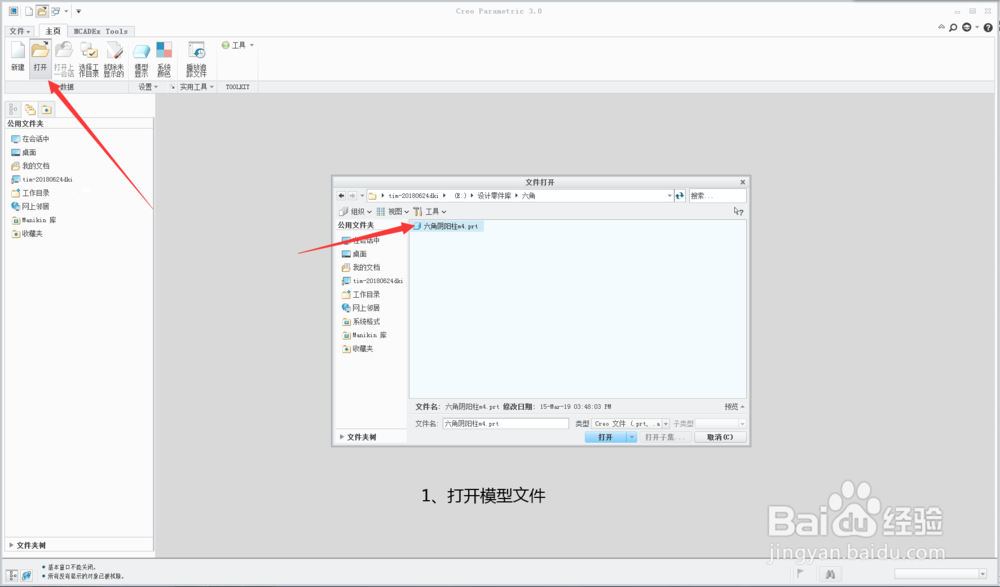Click the 系统颜色 (System Colors) icon
Screen dimensions: 1000x587
pos(164,59)
